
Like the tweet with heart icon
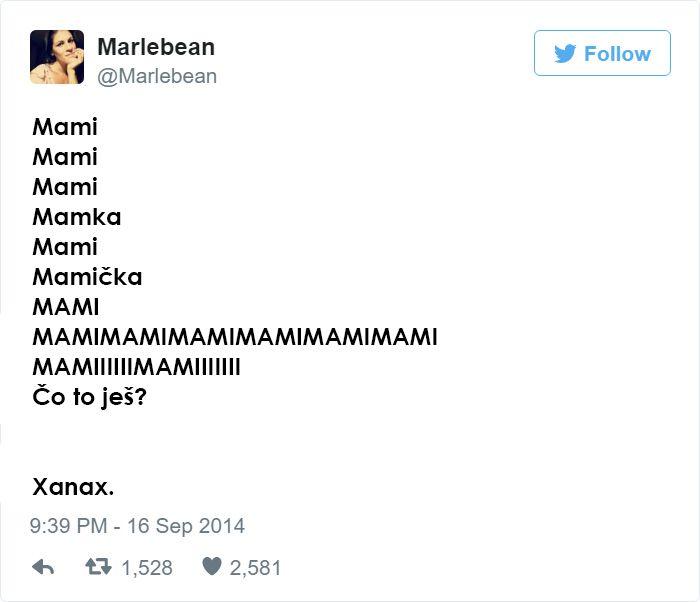coord(211,567)
